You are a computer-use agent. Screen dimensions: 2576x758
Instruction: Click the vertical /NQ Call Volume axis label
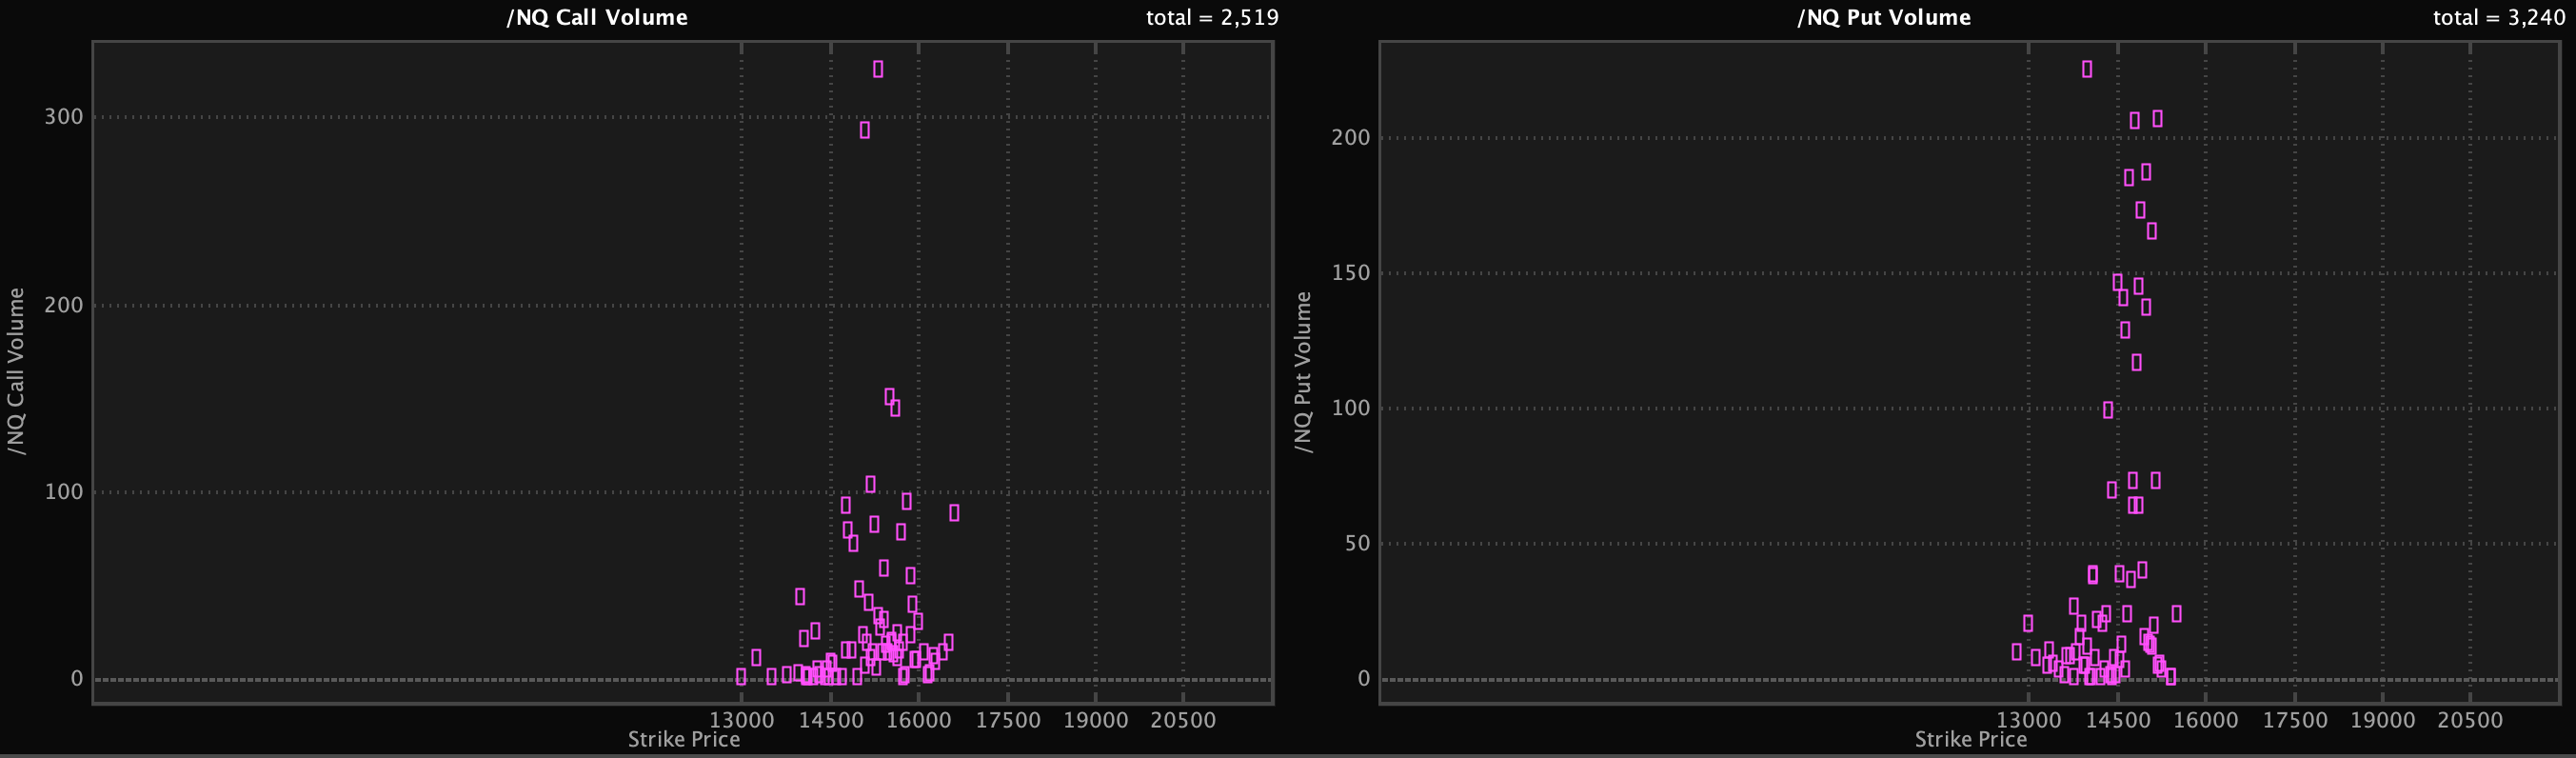pos(16,371)
